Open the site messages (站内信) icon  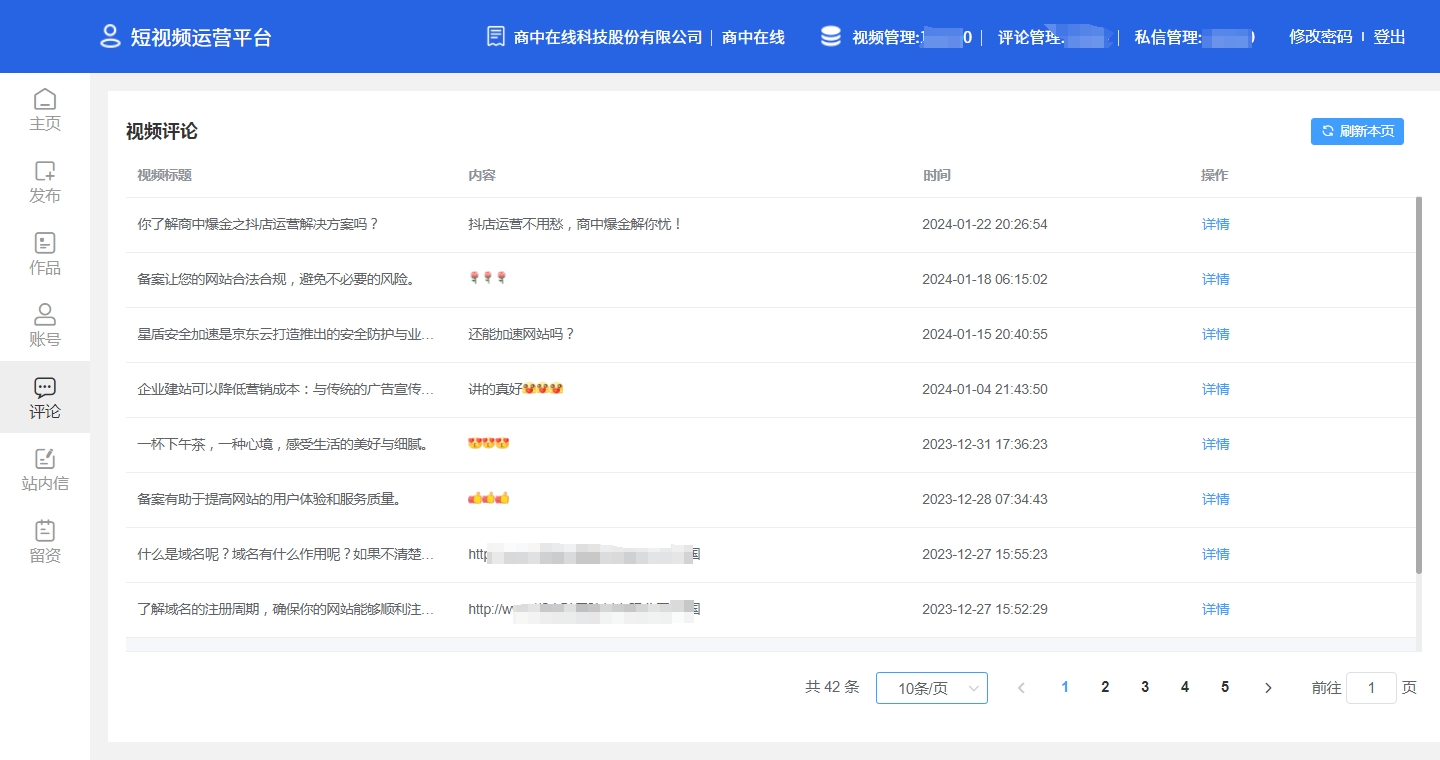(x=45, y=459)
